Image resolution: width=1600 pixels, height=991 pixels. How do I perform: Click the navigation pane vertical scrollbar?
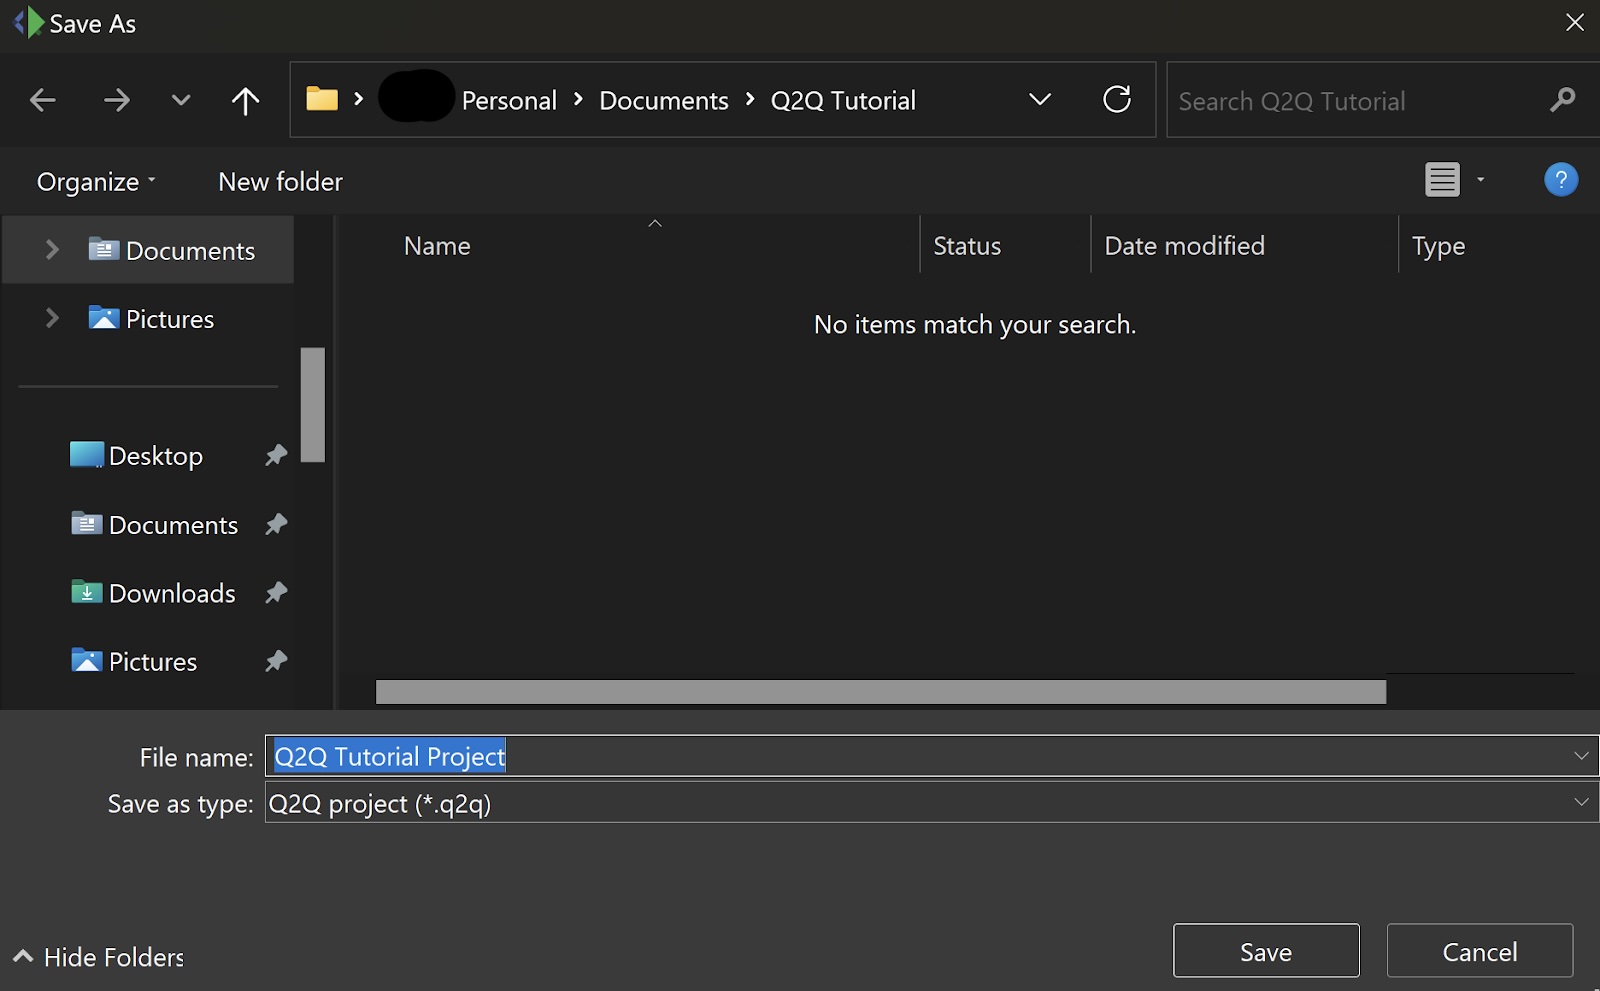[313, 405]
